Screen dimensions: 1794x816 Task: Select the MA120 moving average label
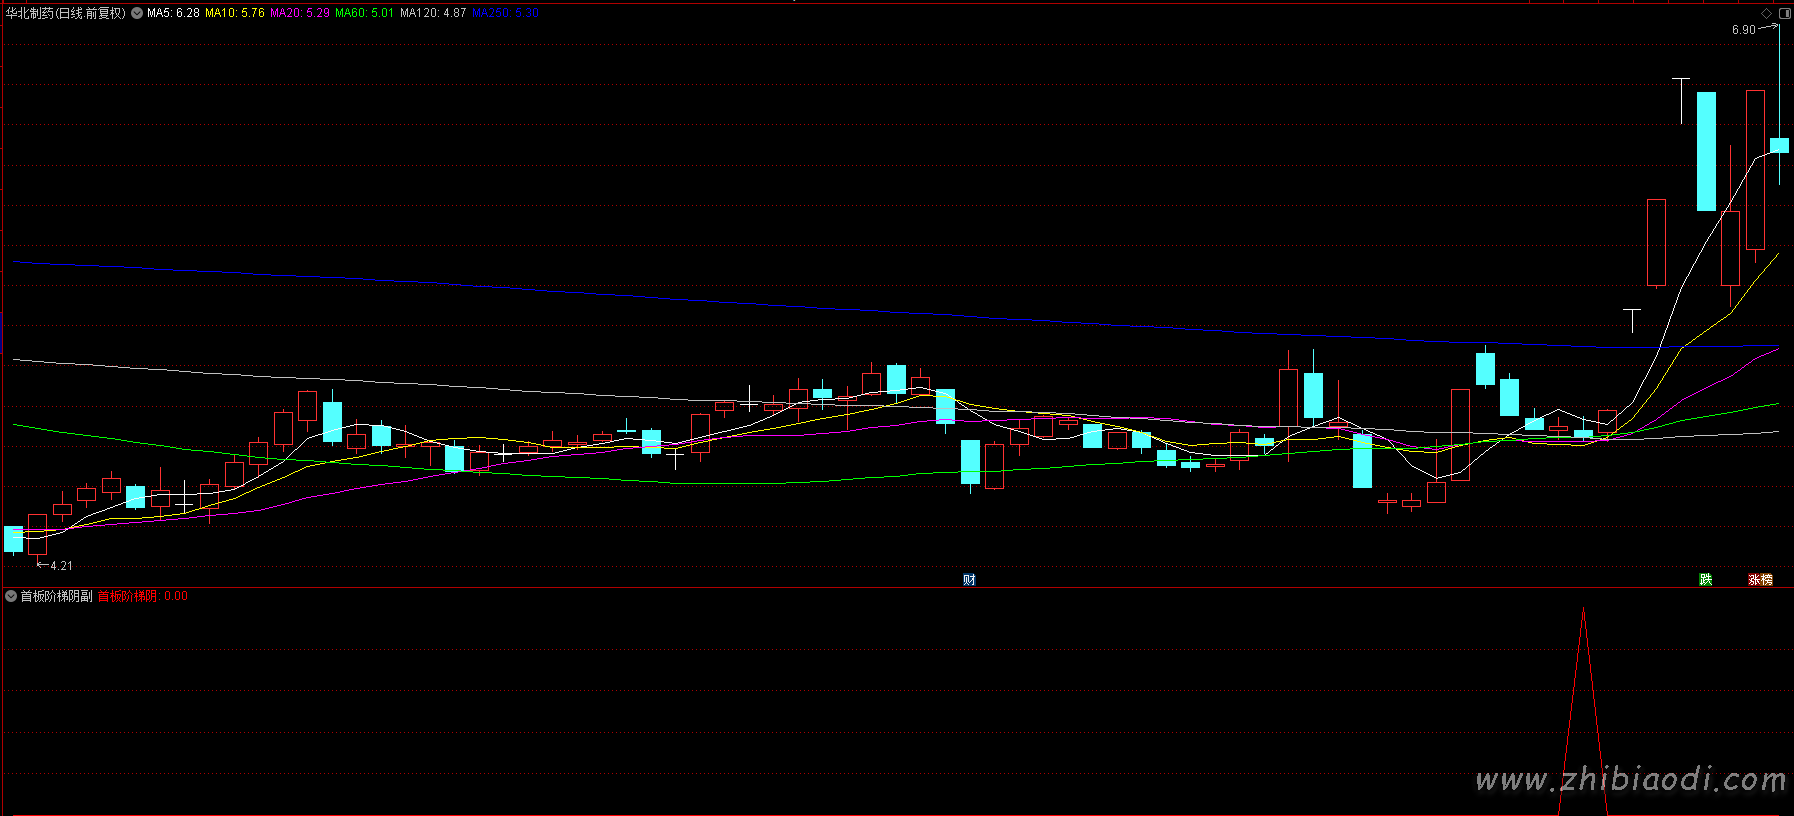coord(433,13)
